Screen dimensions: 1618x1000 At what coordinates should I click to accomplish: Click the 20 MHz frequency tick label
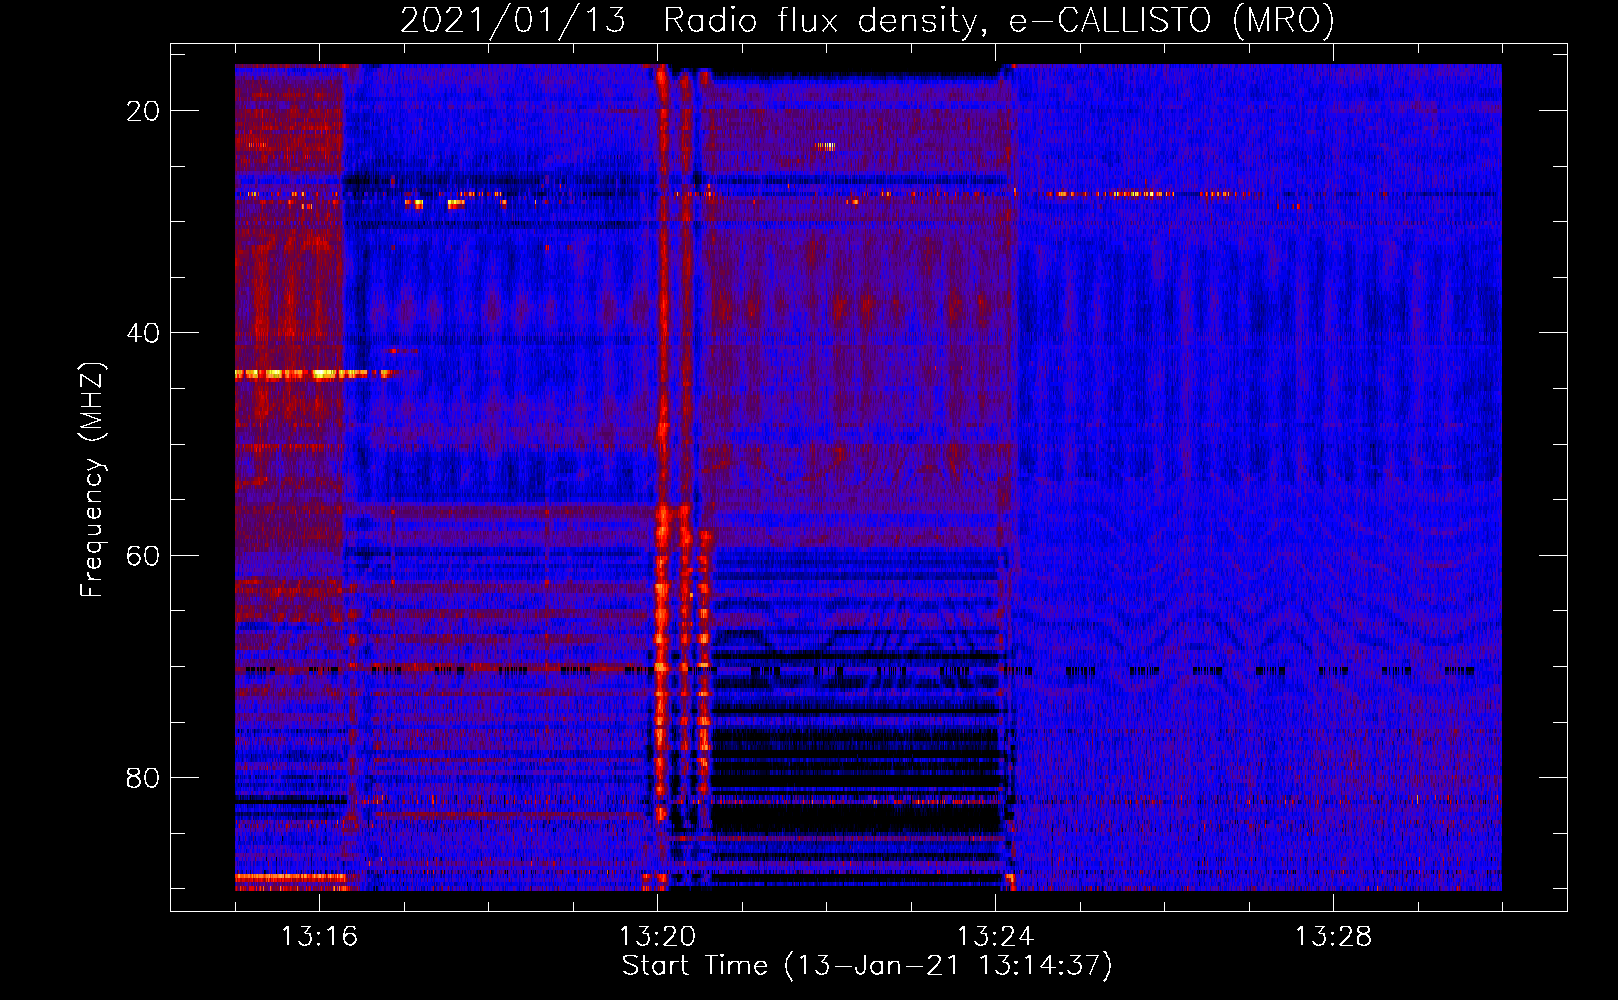(143, 111)
